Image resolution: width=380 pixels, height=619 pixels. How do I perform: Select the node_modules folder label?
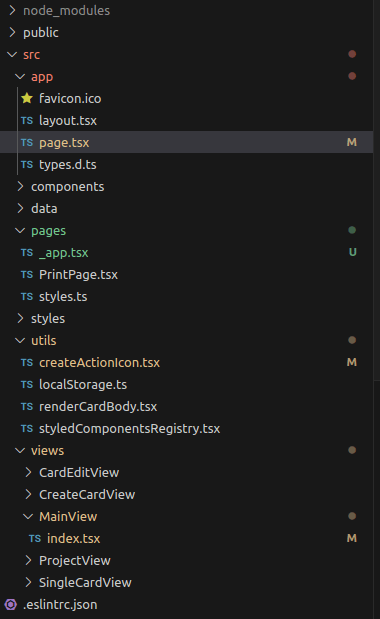coord(67,10)
